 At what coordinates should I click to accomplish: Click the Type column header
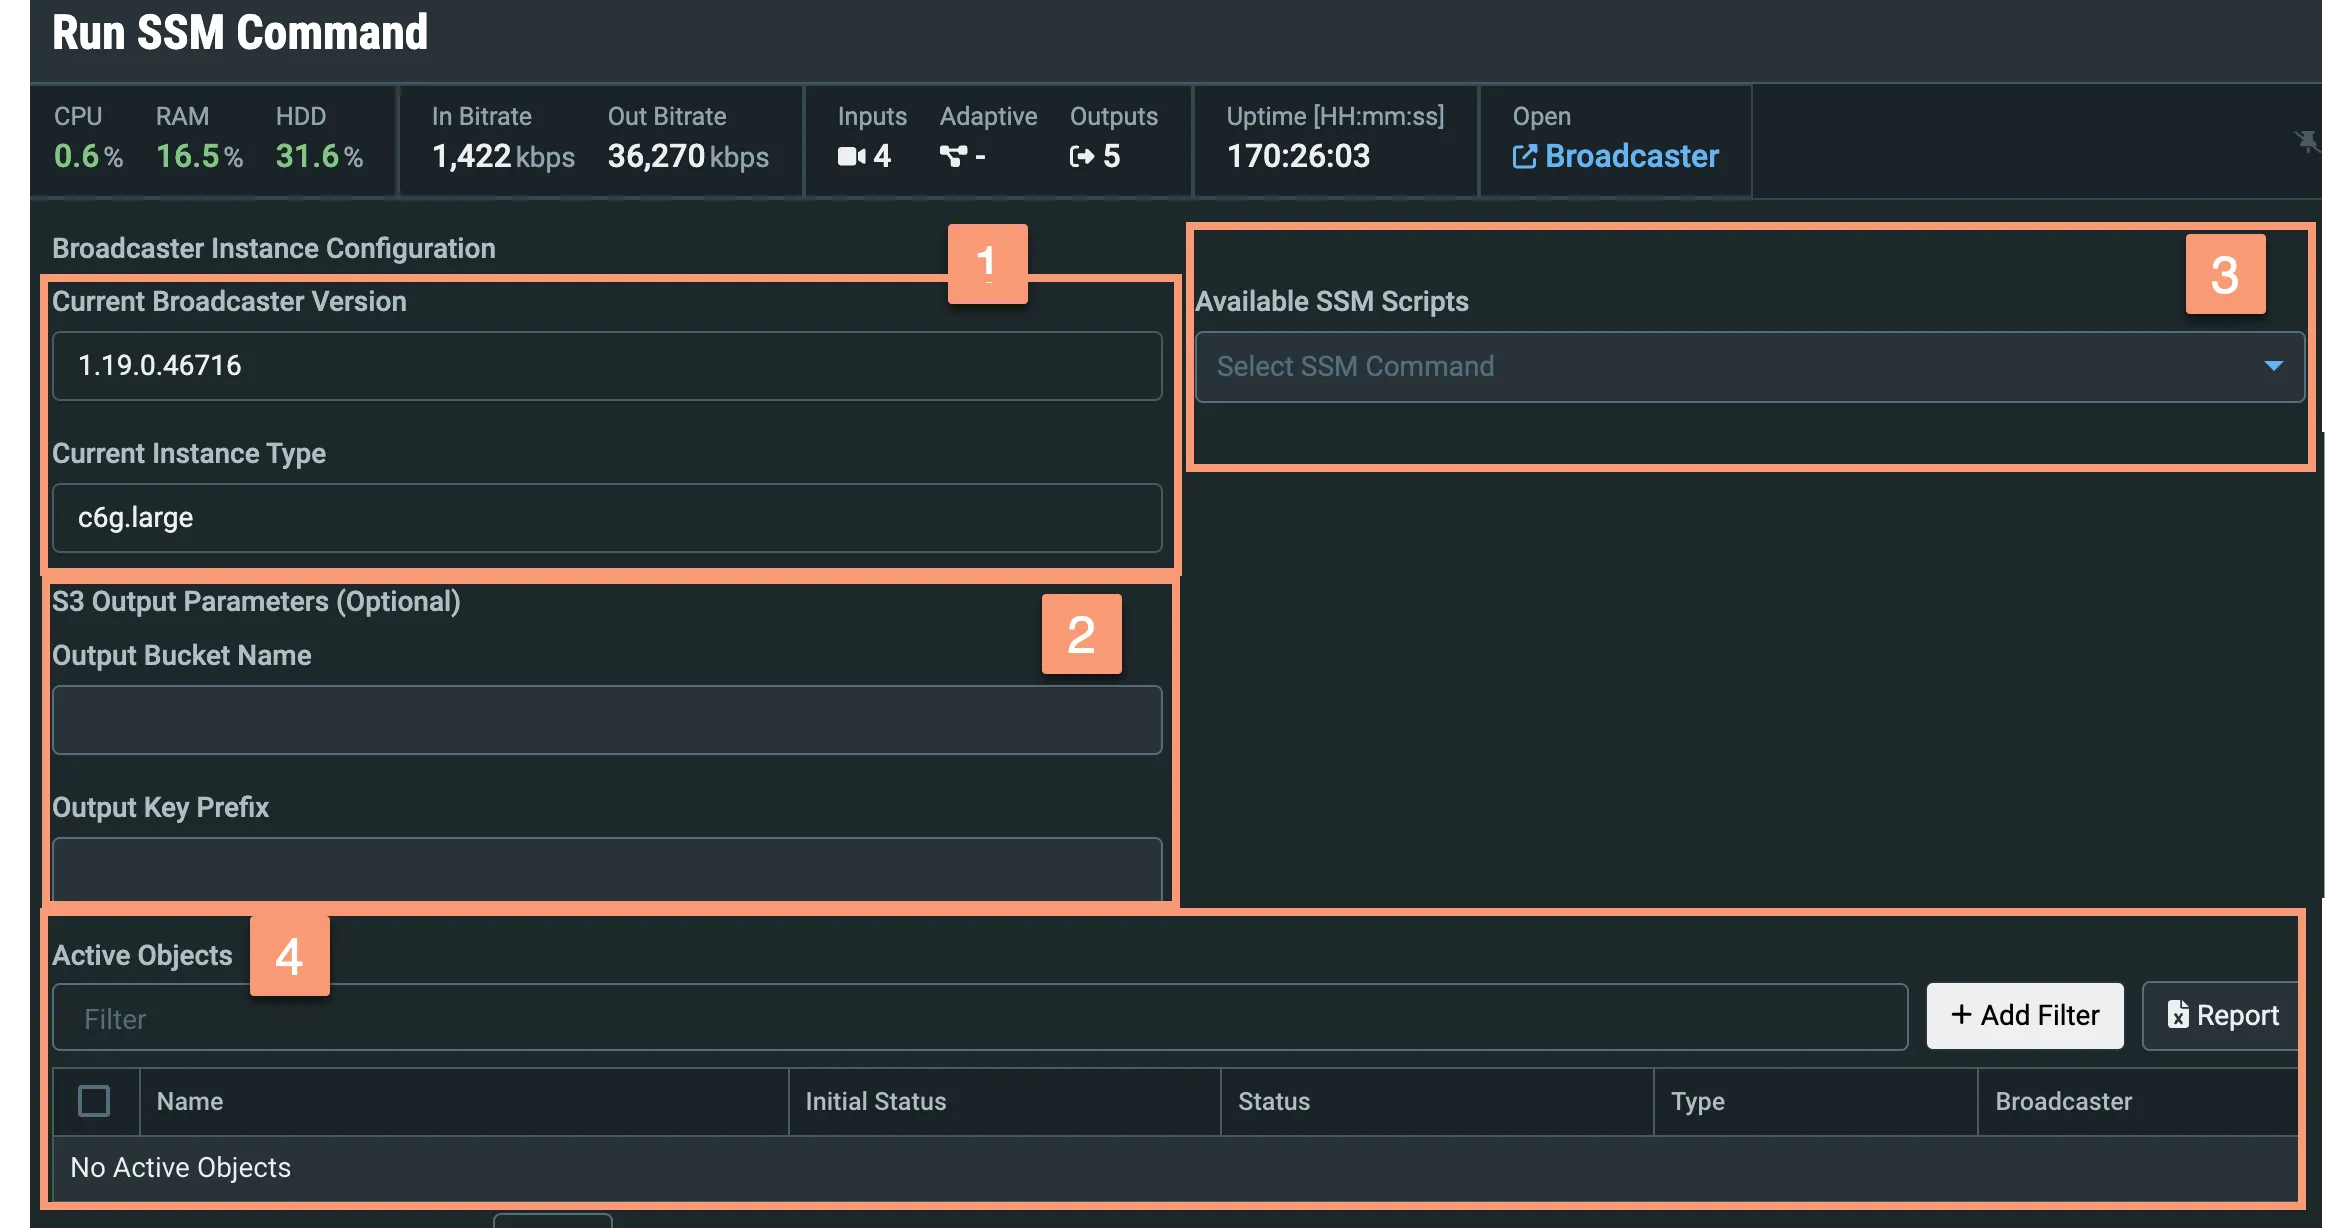click(1698, 1101)
